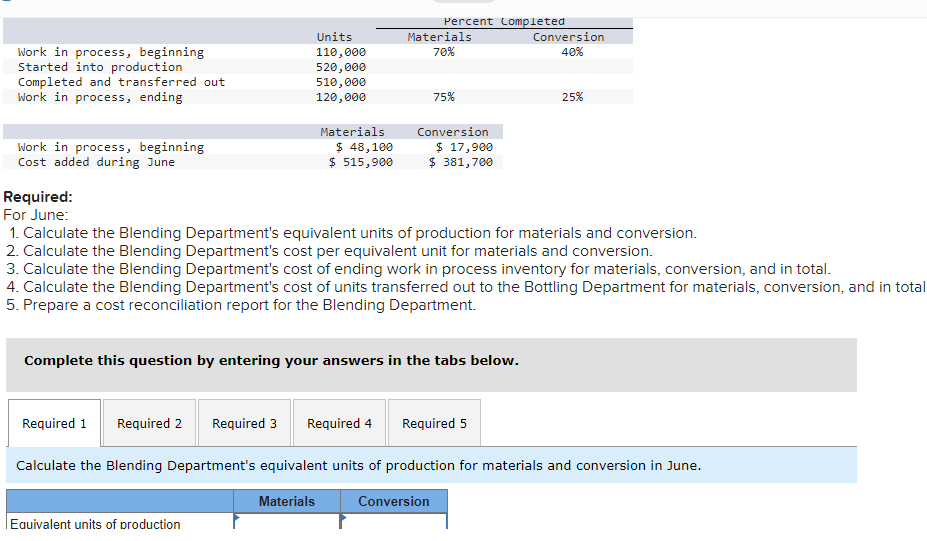
Task: Select the Required 3 tab
Action: 245,423
